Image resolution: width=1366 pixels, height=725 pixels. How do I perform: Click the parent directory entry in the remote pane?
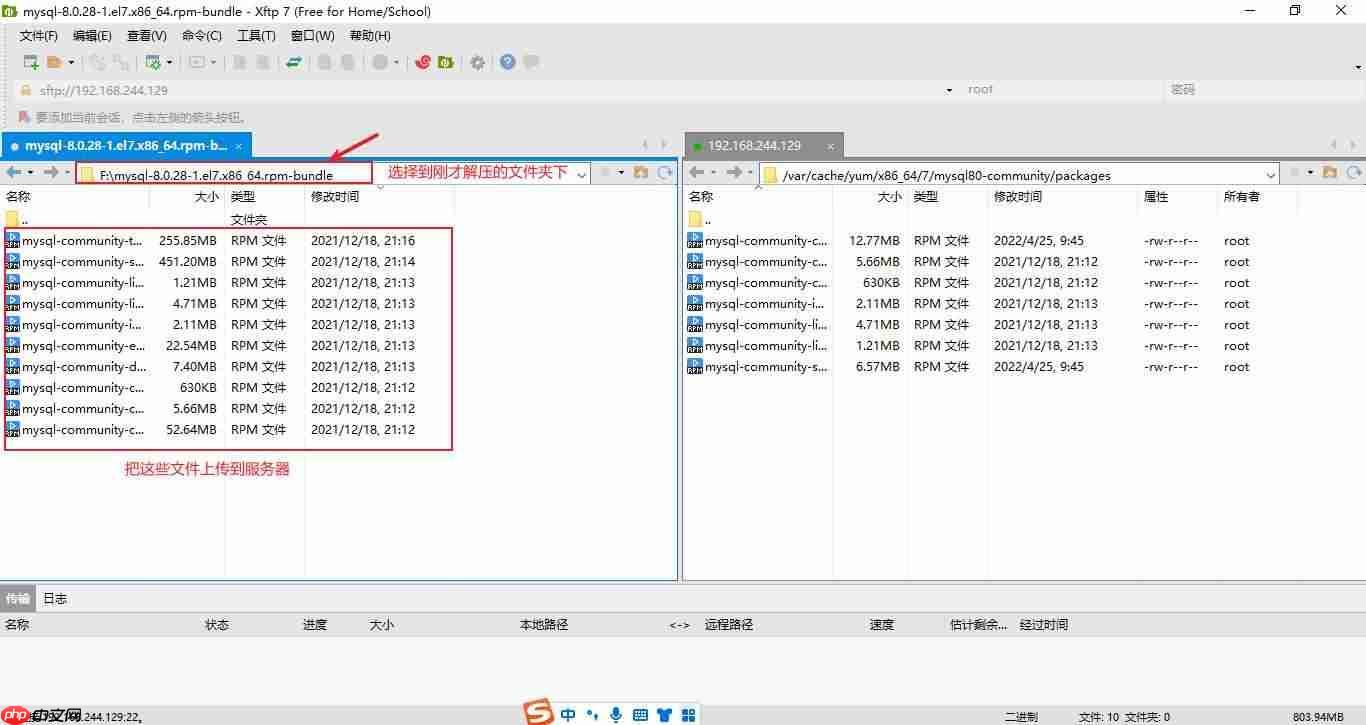point(710,219)
